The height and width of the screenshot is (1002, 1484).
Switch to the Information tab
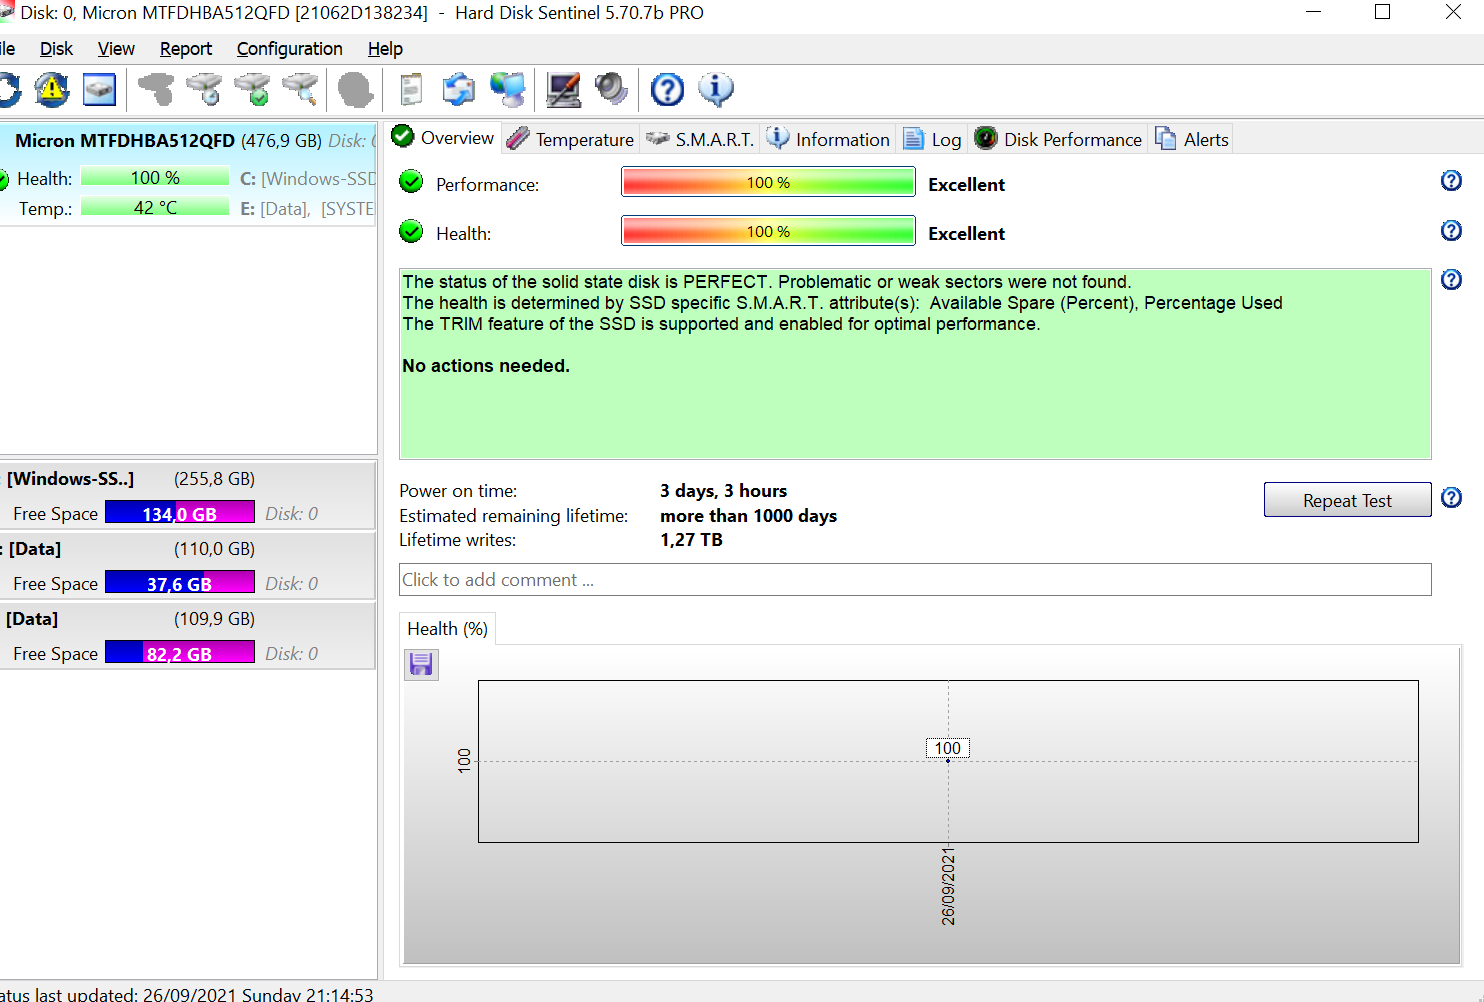[829, 139]
